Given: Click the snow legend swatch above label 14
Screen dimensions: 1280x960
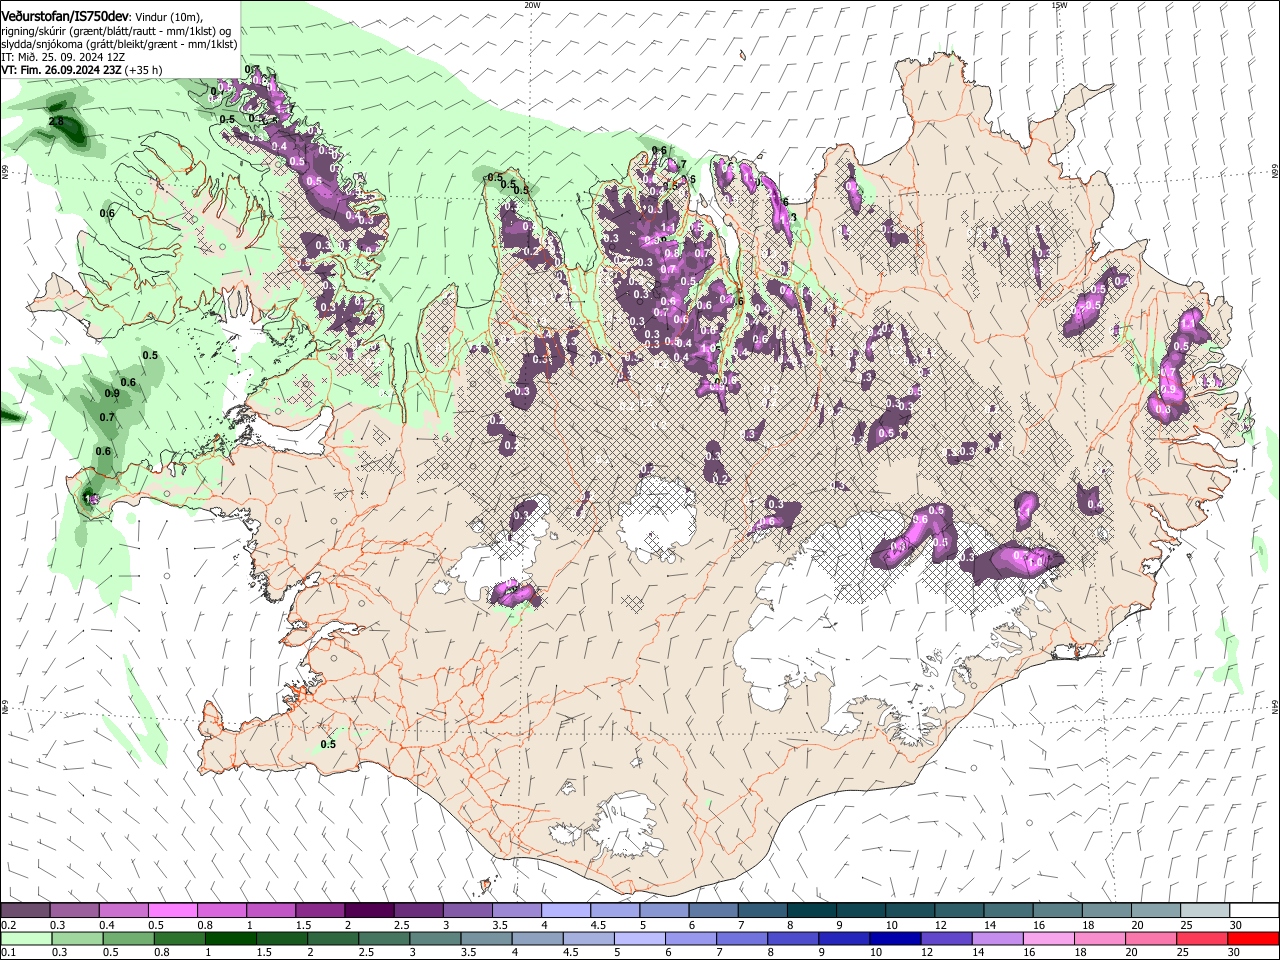Looking at the screenshot, I should (x=1009, y=911).
